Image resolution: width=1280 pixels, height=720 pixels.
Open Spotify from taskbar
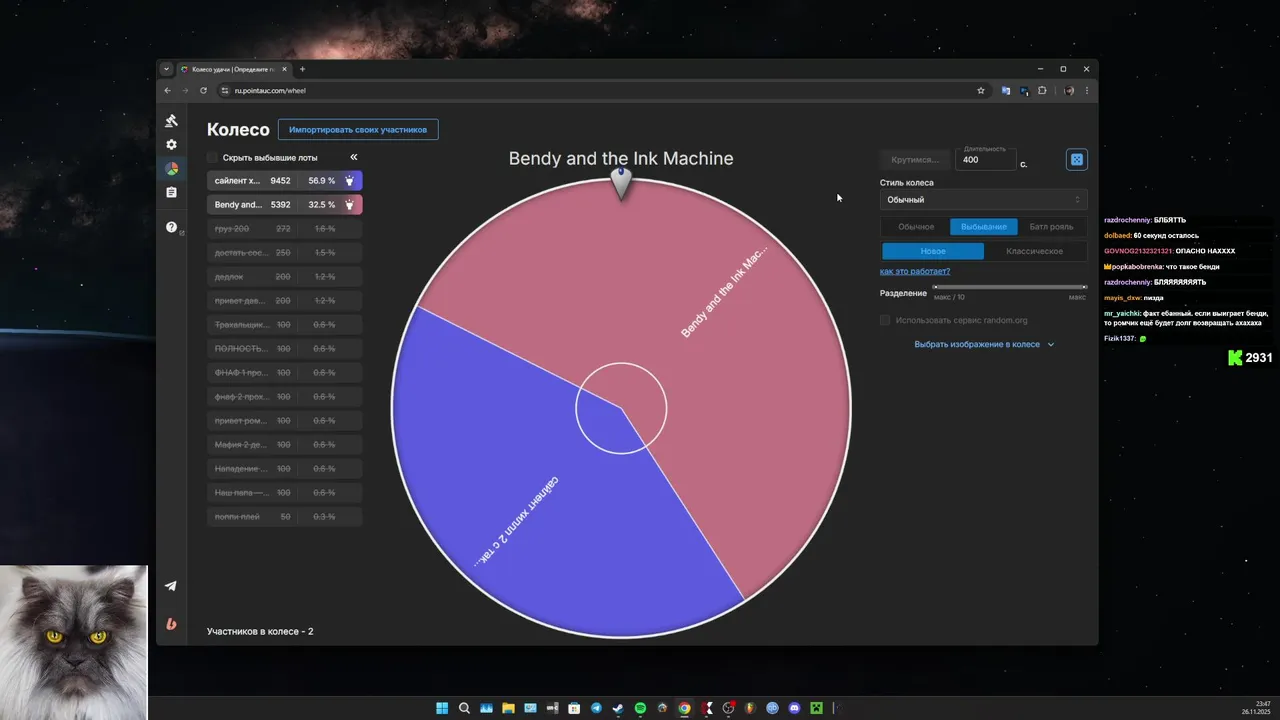(x=640, y=708)
